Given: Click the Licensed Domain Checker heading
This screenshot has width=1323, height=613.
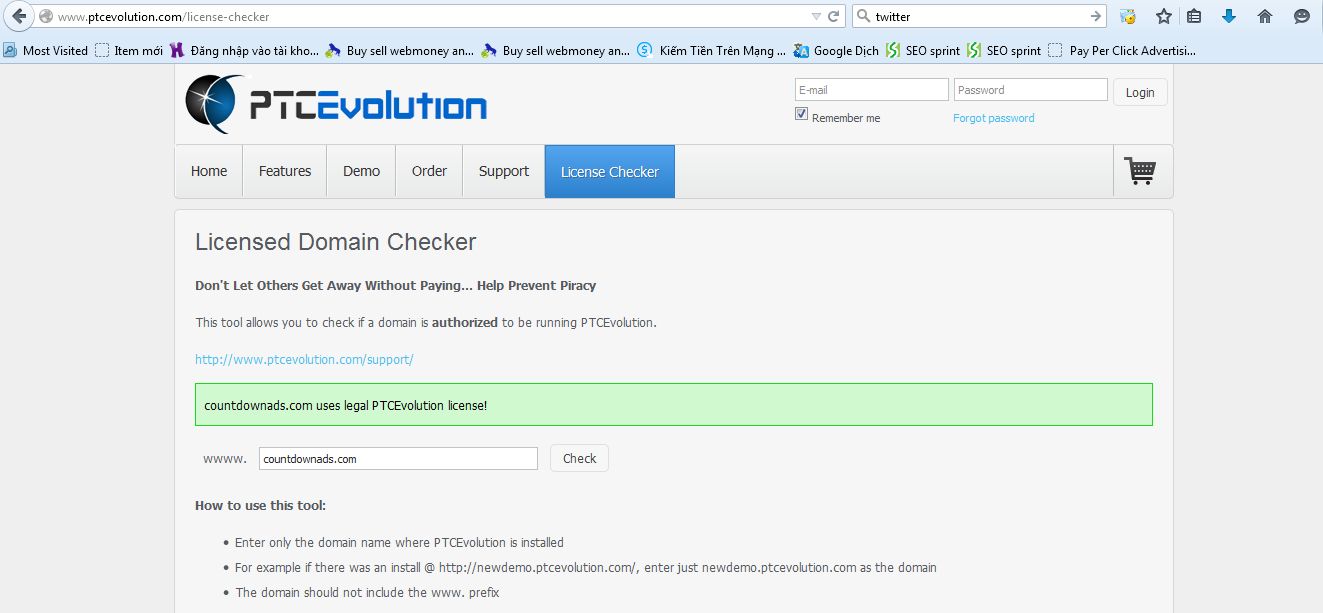Looking at the screenshot, I should point(336,242).
